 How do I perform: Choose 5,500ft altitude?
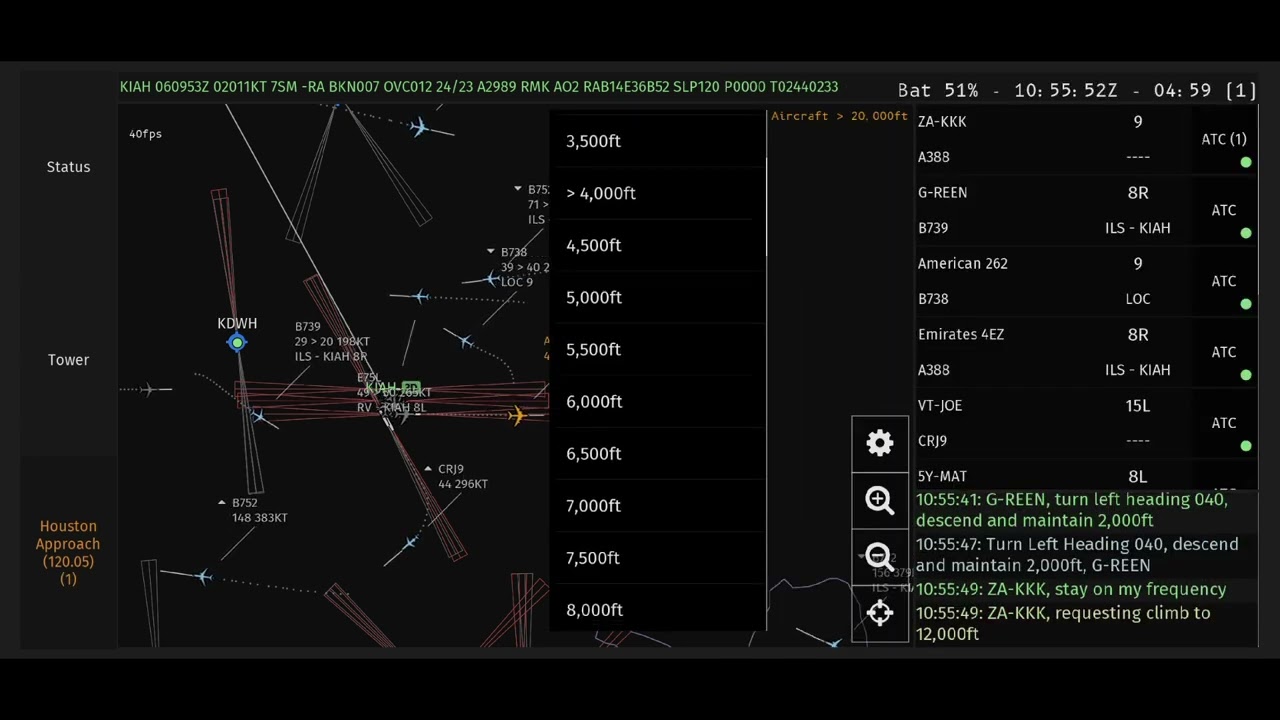658,349
